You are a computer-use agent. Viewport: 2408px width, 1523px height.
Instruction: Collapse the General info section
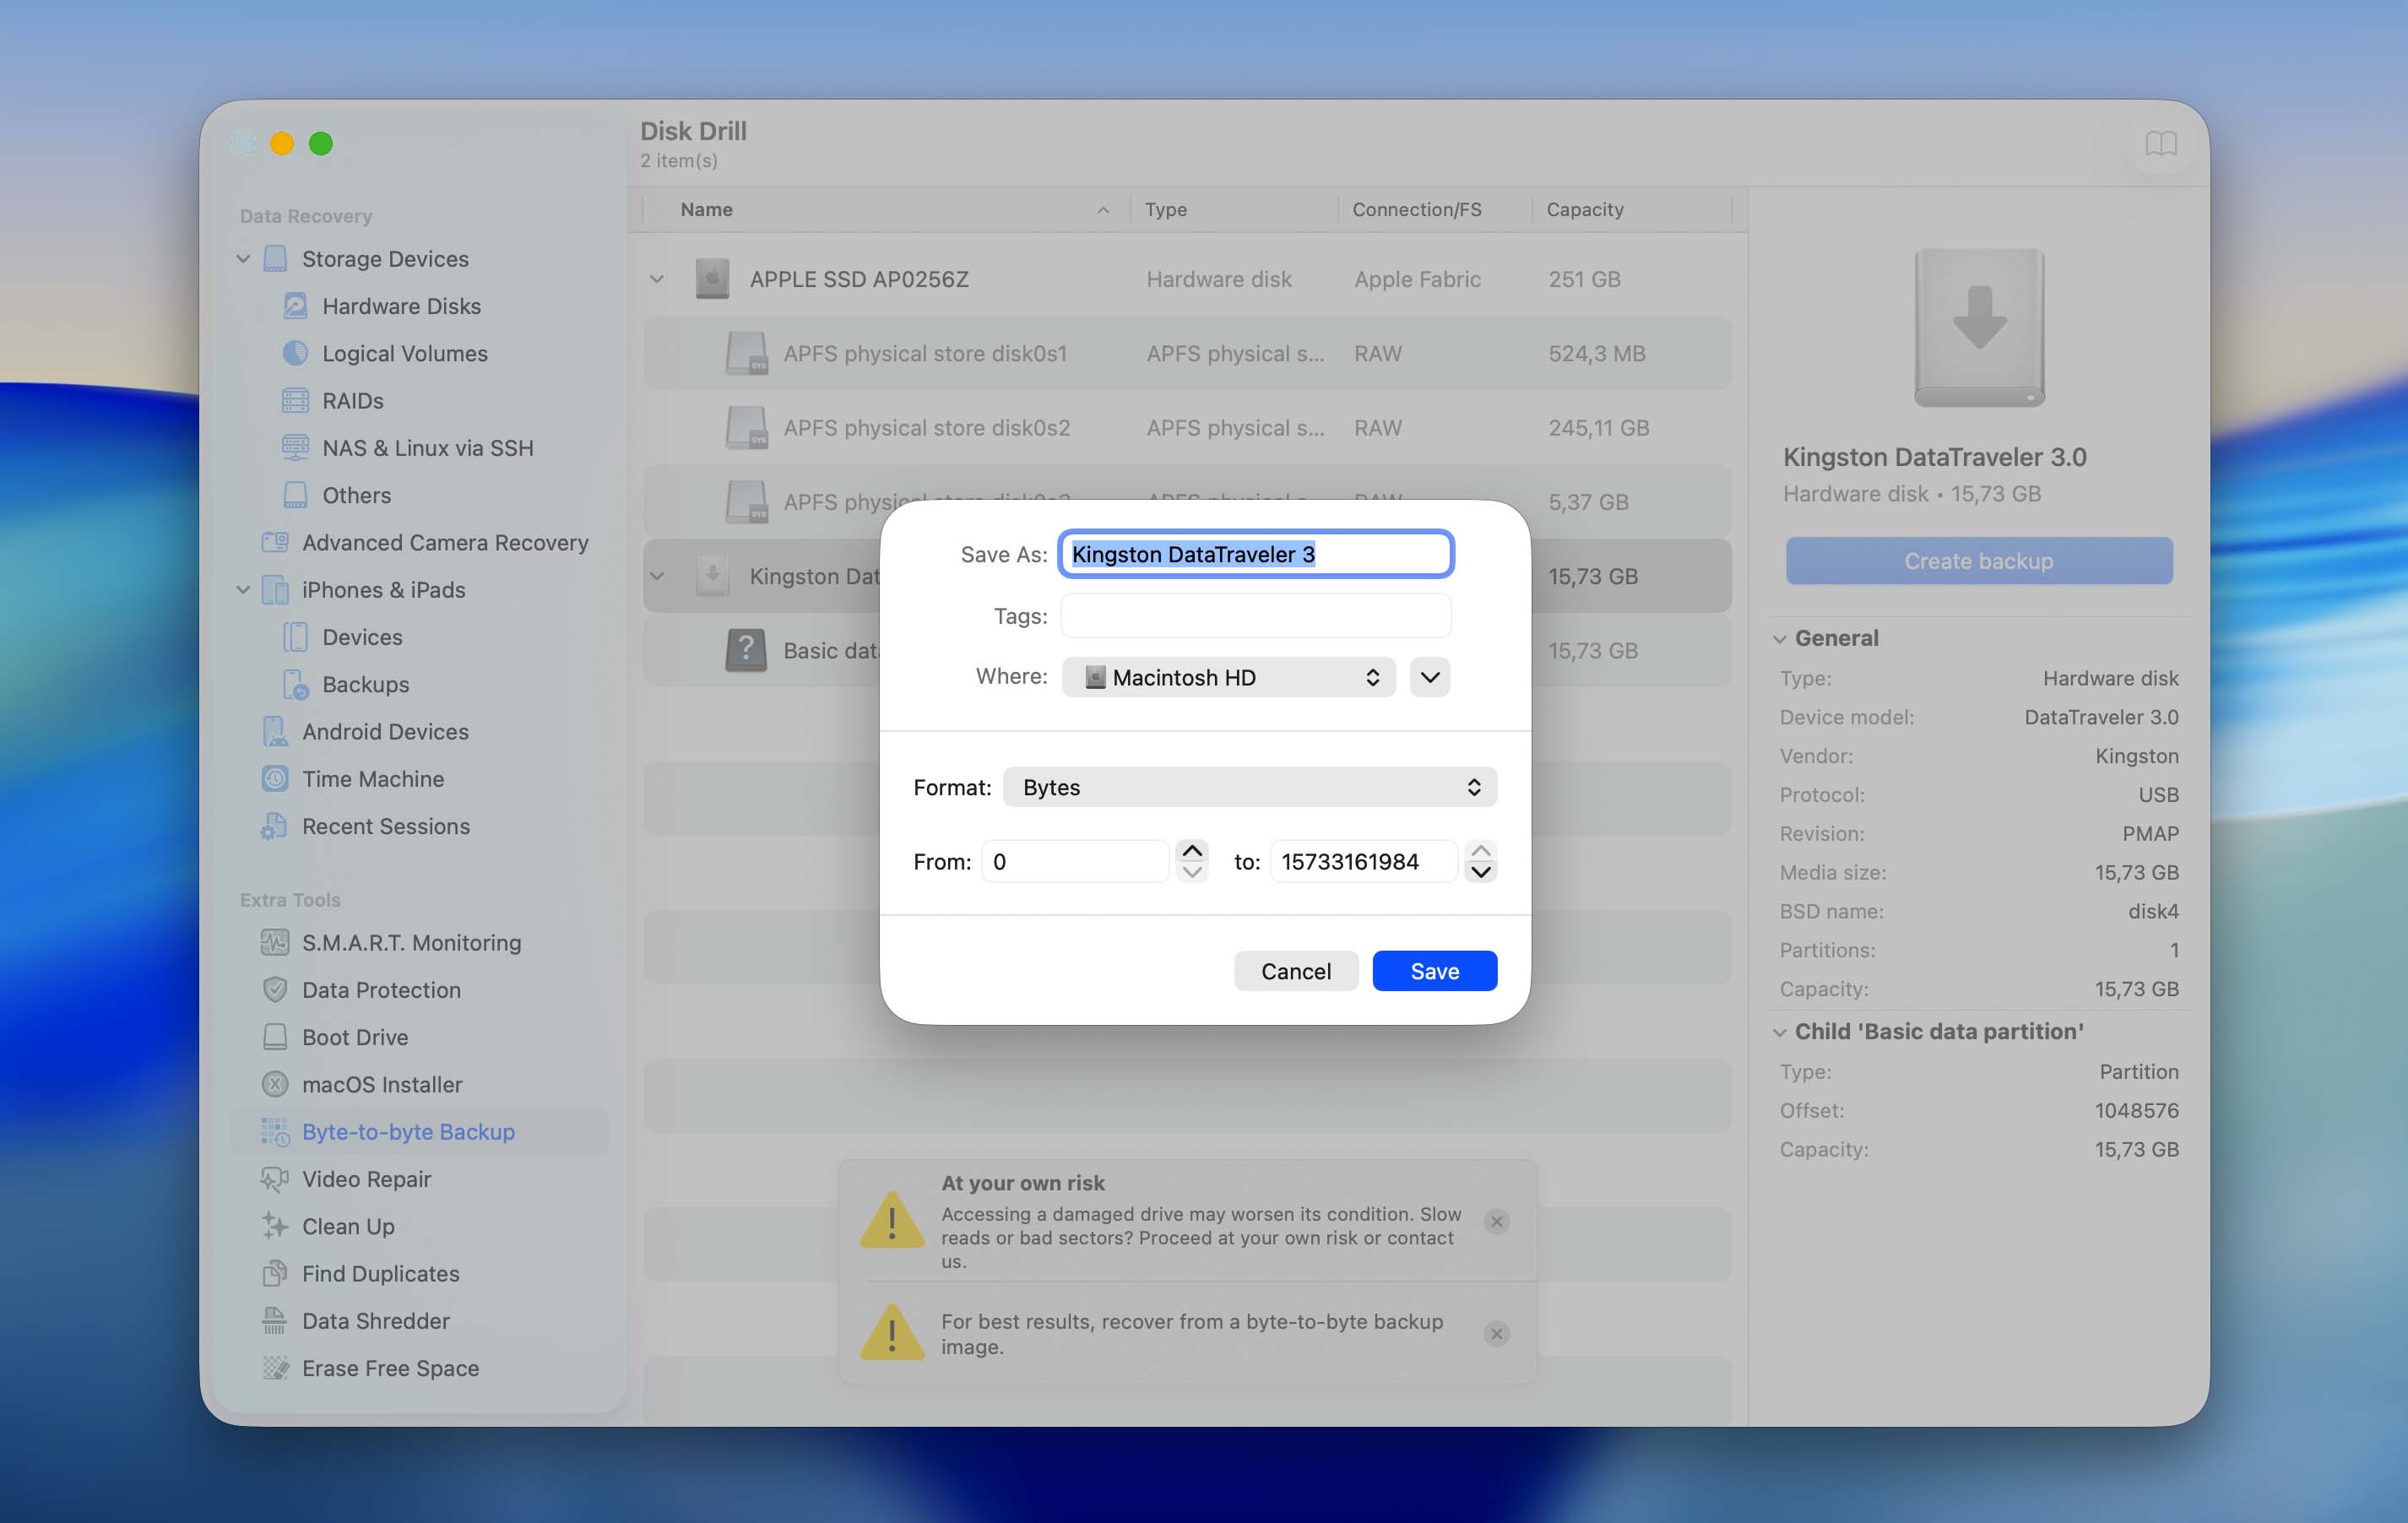coord(1779,639)
